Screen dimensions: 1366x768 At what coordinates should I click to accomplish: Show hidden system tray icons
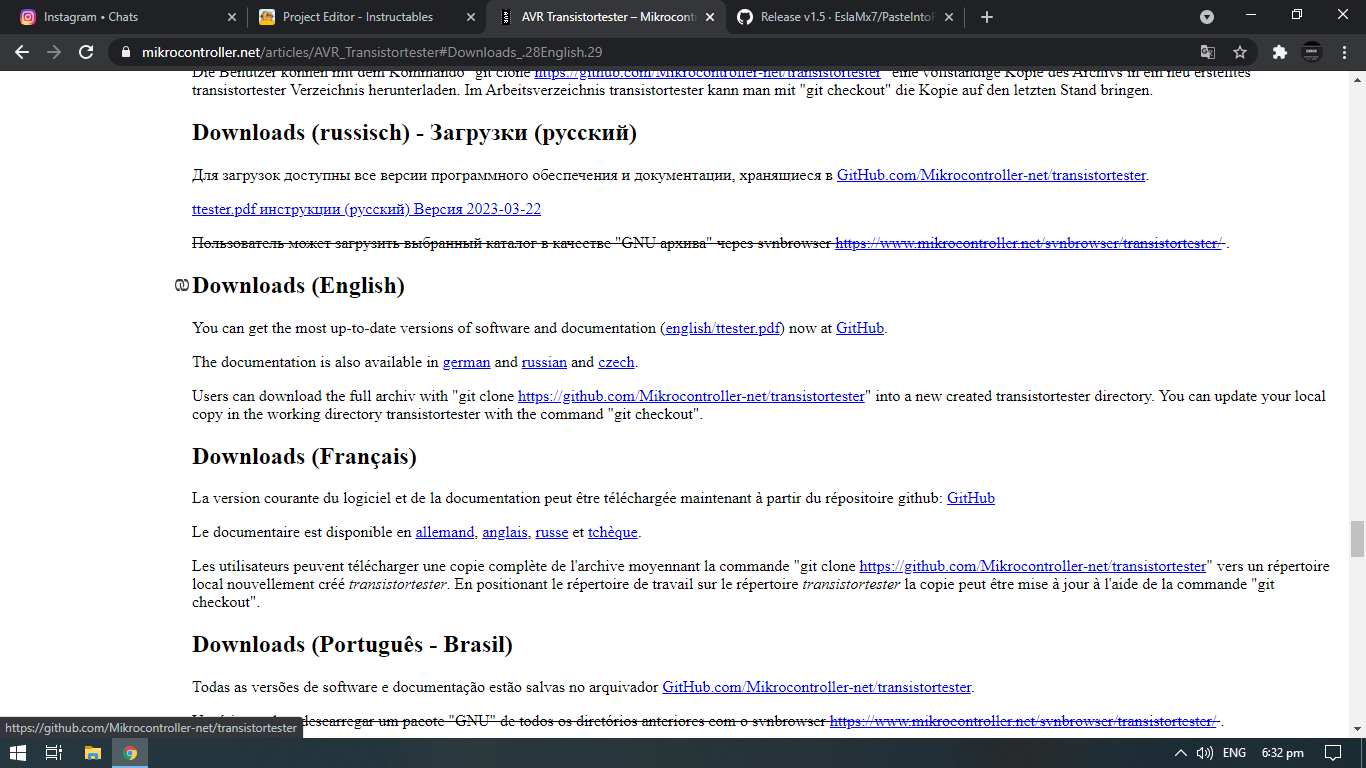point(1180,753)
